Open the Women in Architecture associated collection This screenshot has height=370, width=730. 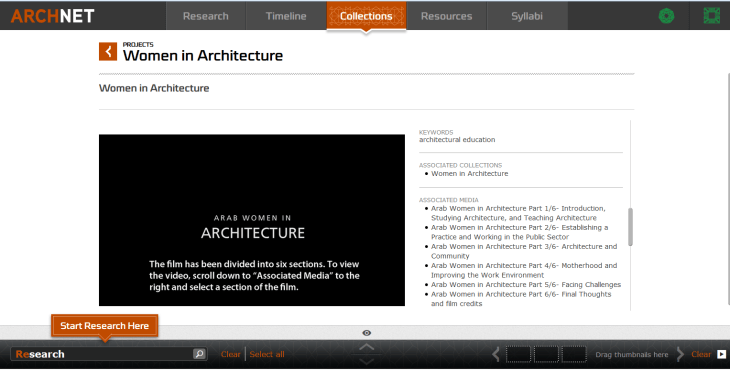tap(469, 174)
